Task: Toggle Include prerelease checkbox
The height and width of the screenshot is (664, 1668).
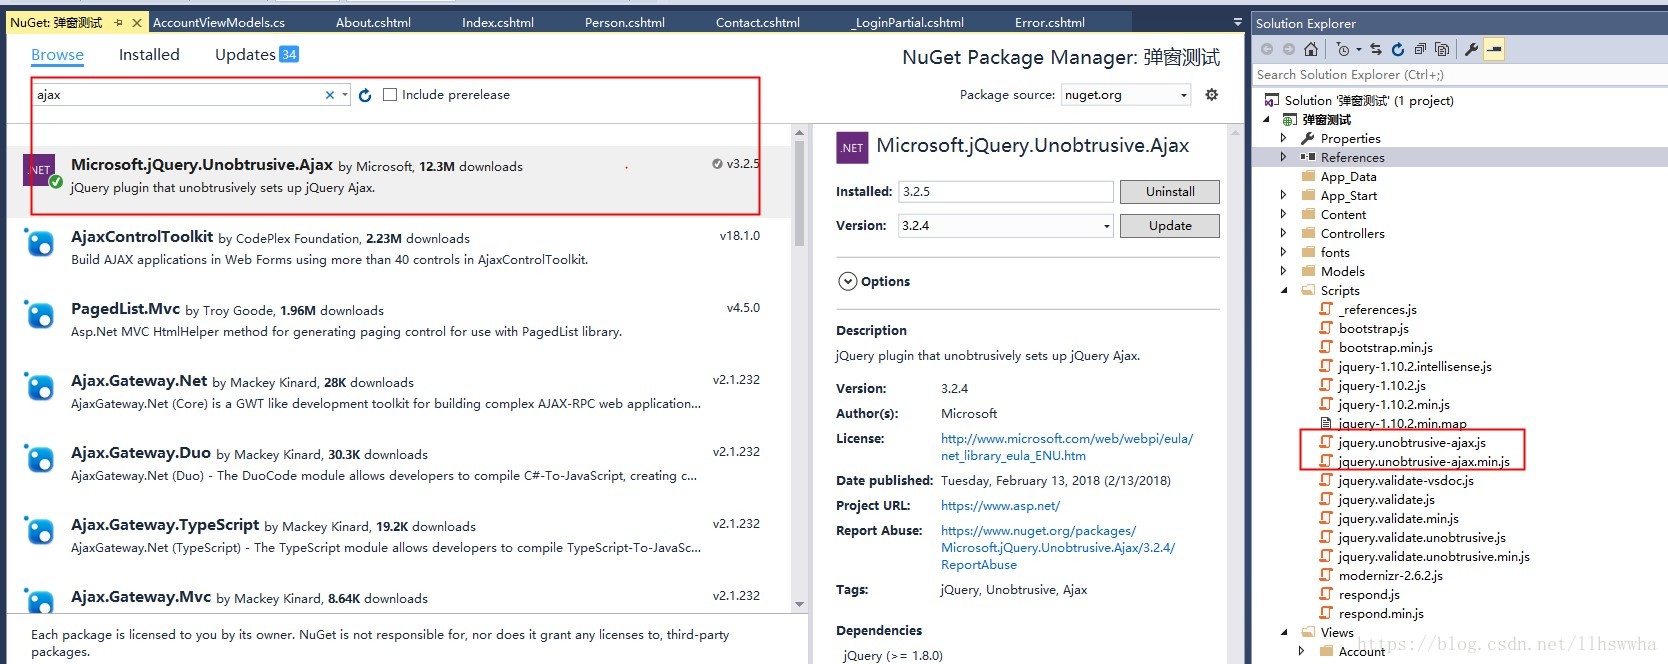Action: [390, 95]
